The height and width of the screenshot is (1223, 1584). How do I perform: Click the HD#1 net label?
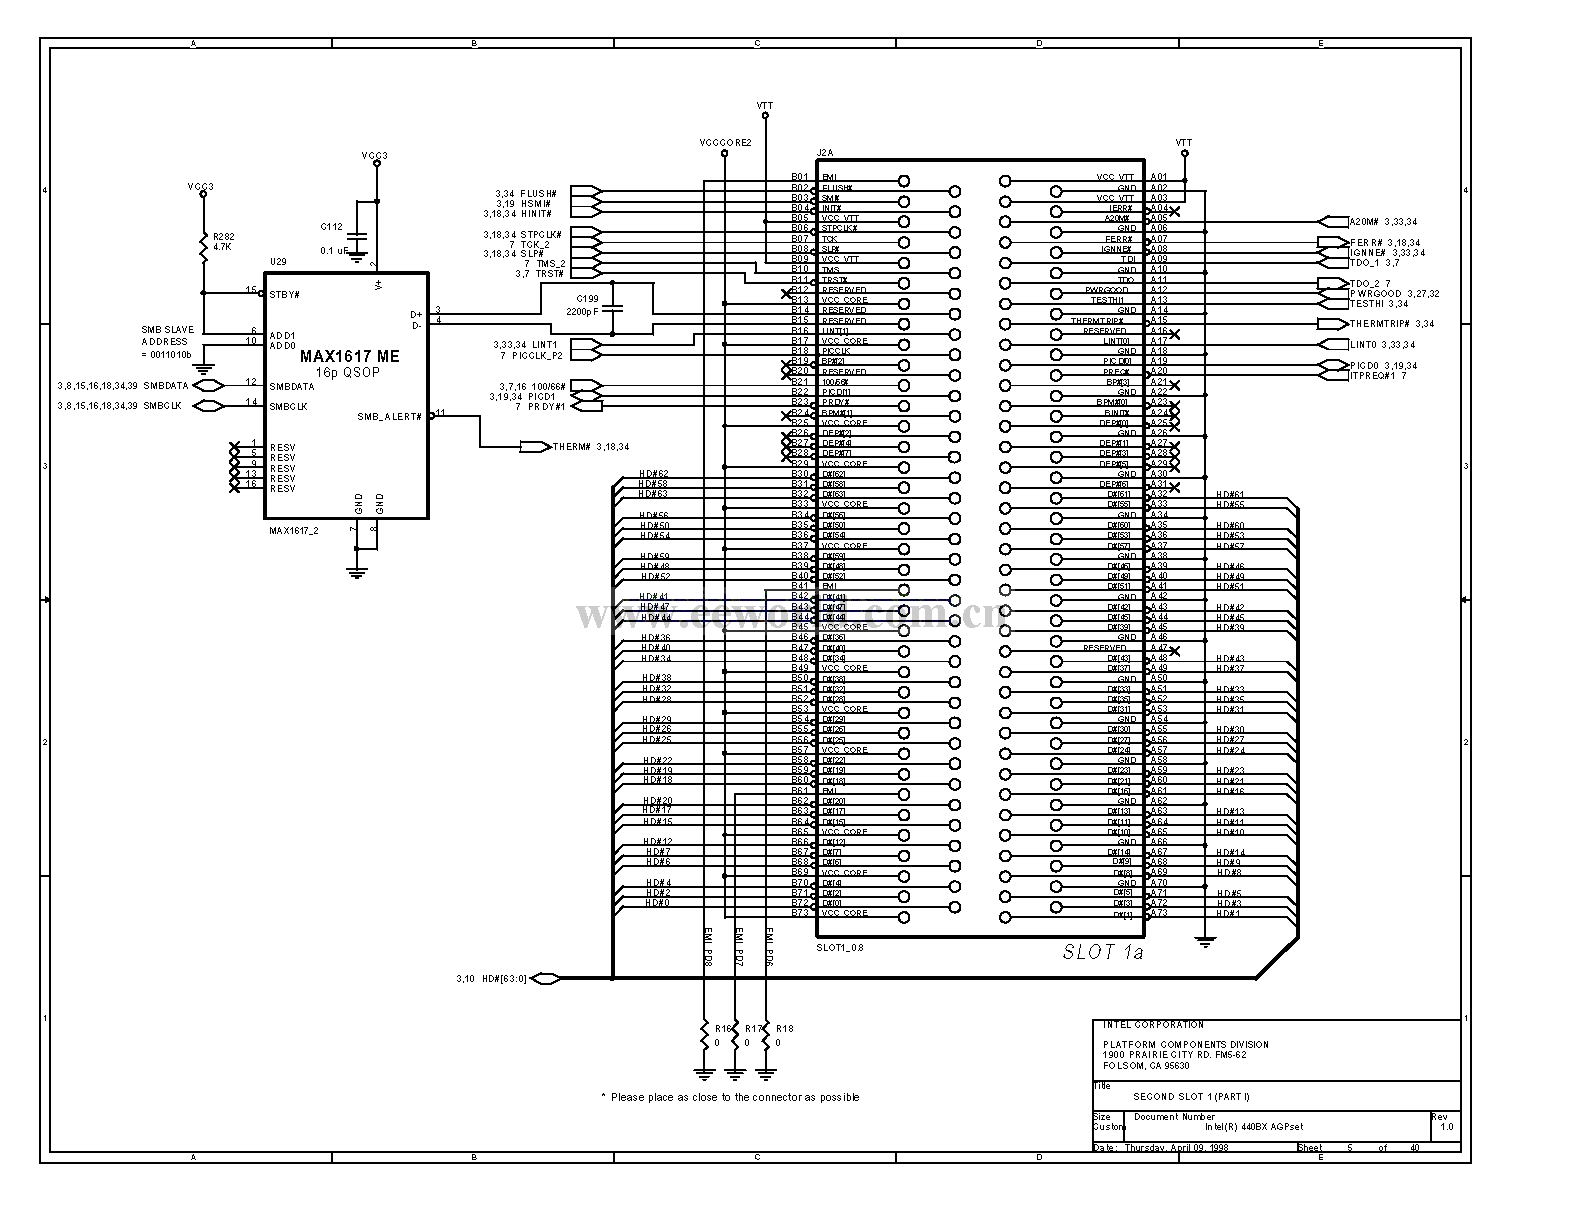click(1229, 913)
